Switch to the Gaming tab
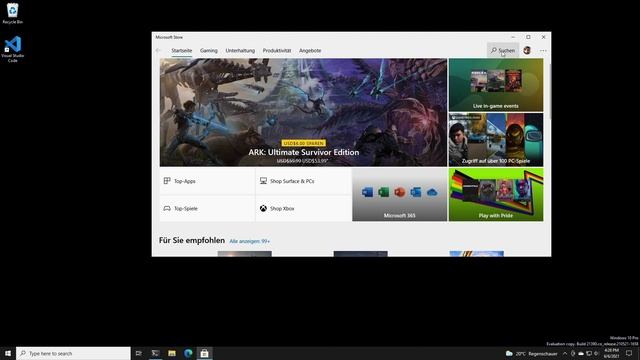The height and width of the screenshot is (360, 640). point(209,51)
